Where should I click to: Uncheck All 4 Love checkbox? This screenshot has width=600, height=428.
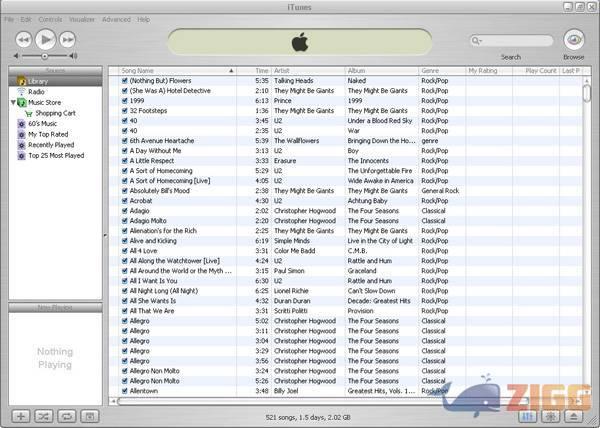point(124,251)
